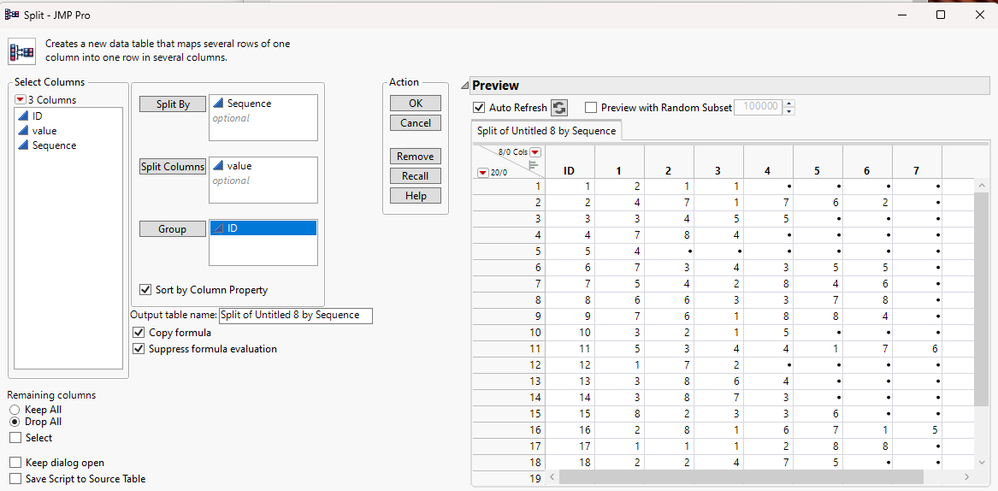
Task: Click the JMP Split title bar icon
Action: tap(11, 14)
